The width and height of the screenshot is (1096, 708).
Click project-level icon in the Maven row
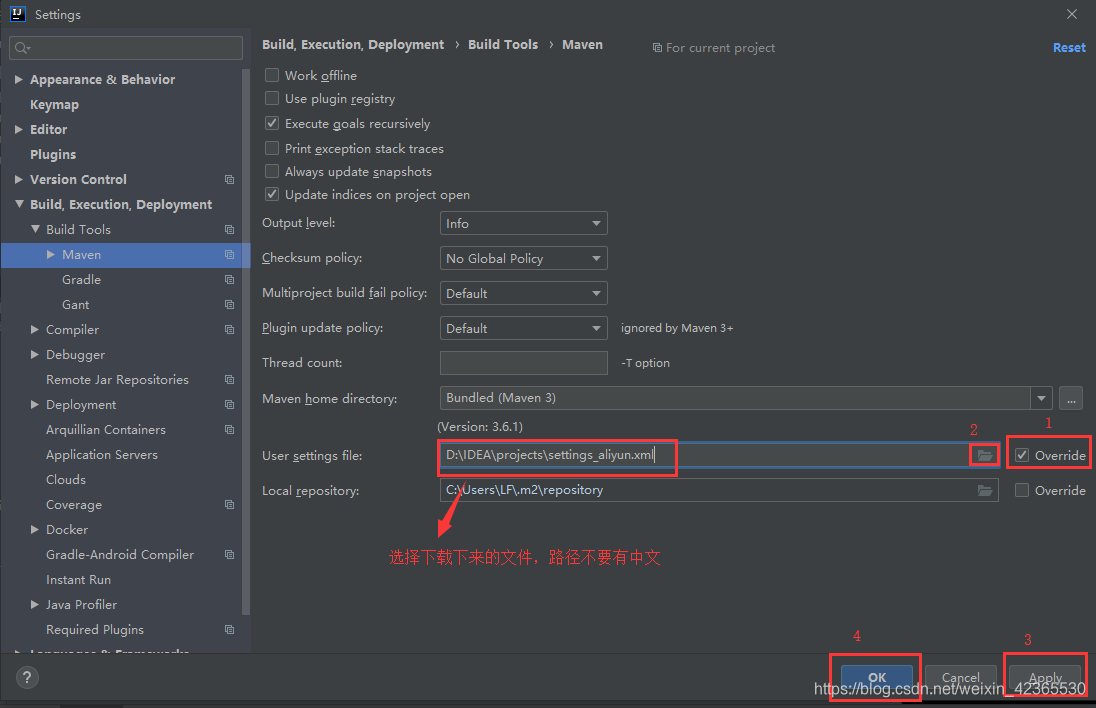pyautogui.click(x=229, y=254)
